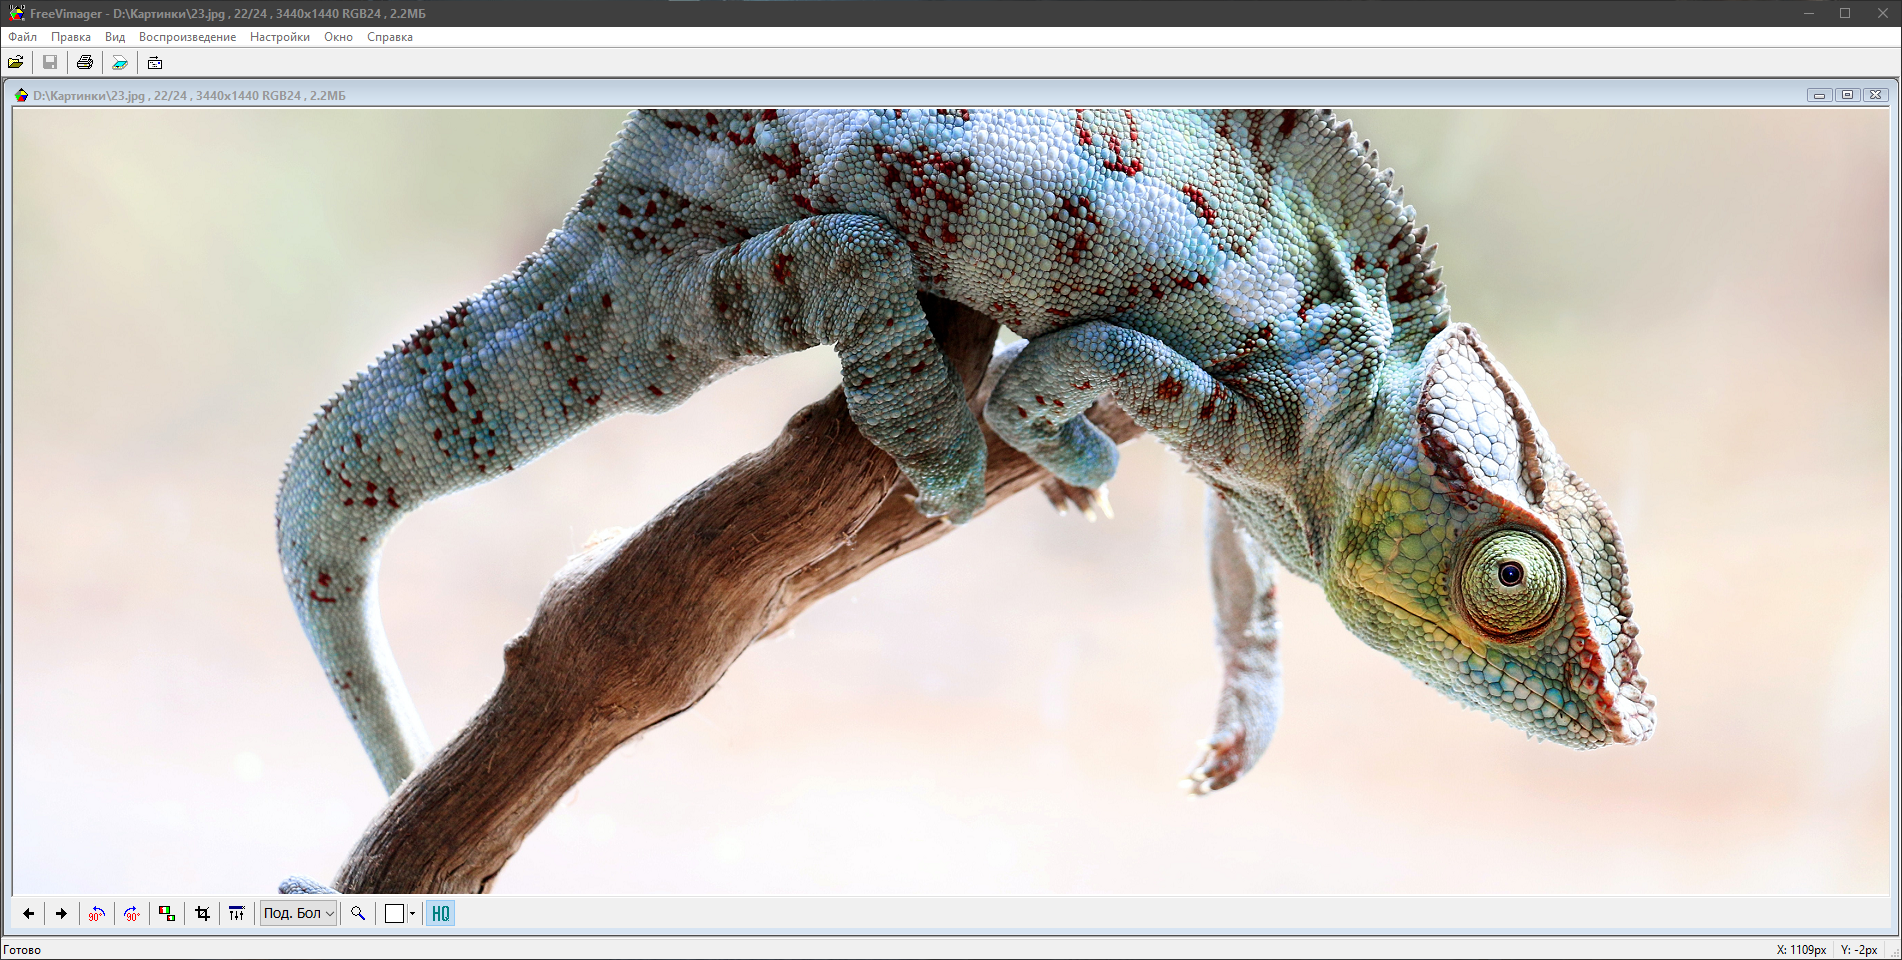Click the magnifier zoom icon
This screenshot has width=1902, height=960.
pyautogui.click(x=358, y=913)
